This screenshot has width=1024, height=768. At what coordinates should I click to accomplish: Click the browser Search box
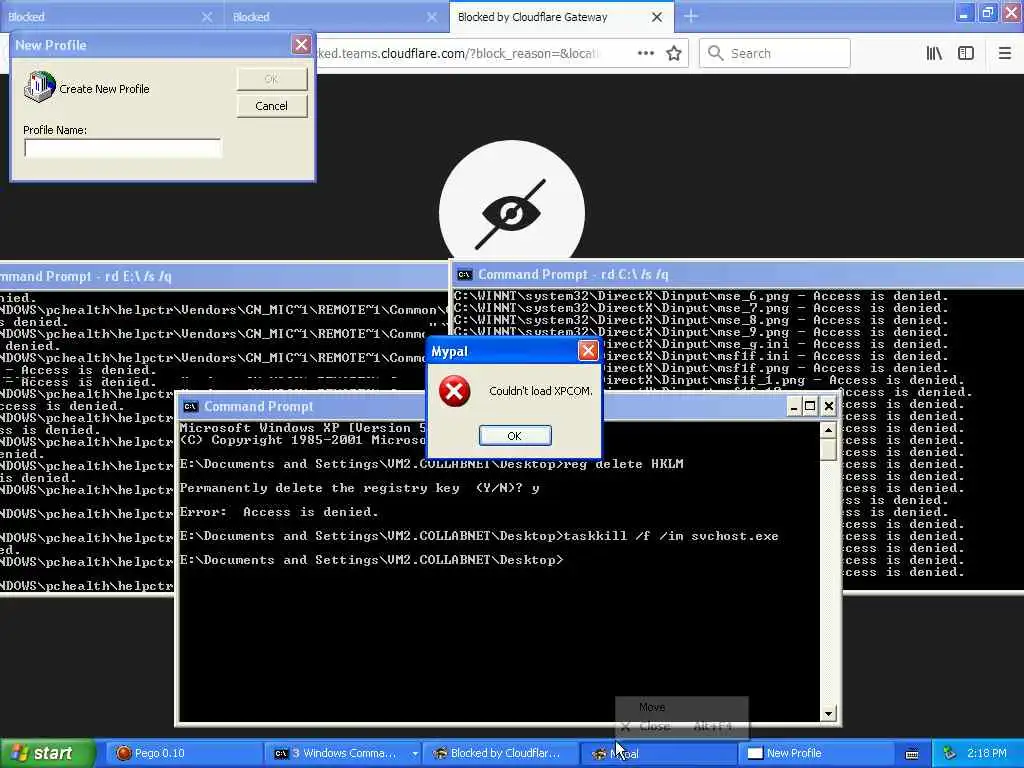coord(775,53)
